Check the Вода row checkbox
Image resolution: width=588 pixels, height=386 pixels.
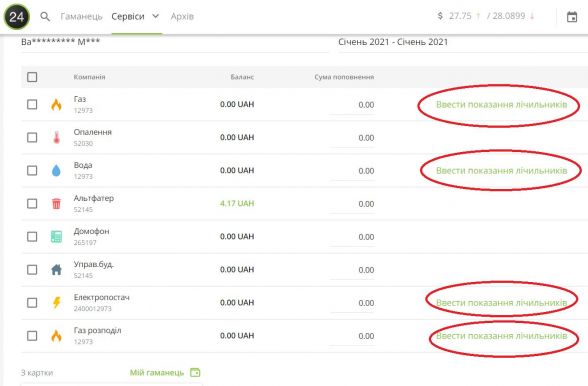[x=32, y=171]
